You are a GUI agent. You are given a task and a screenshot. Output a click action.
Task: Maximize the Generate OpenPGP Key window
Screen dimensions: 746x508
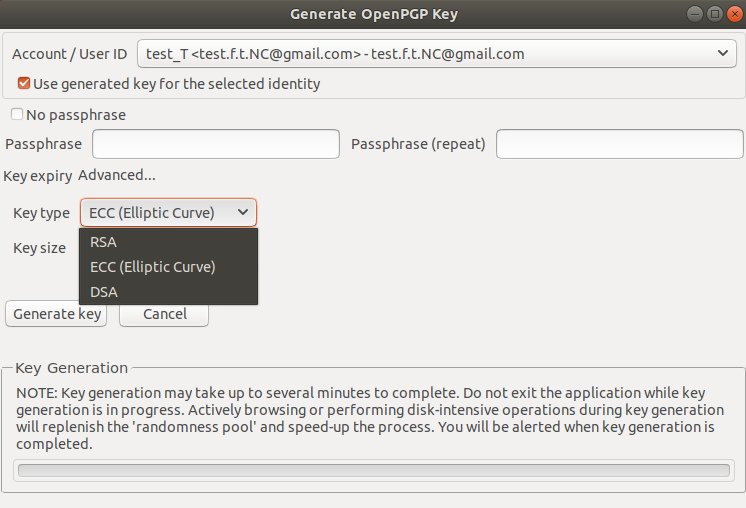tap(715, 14)
